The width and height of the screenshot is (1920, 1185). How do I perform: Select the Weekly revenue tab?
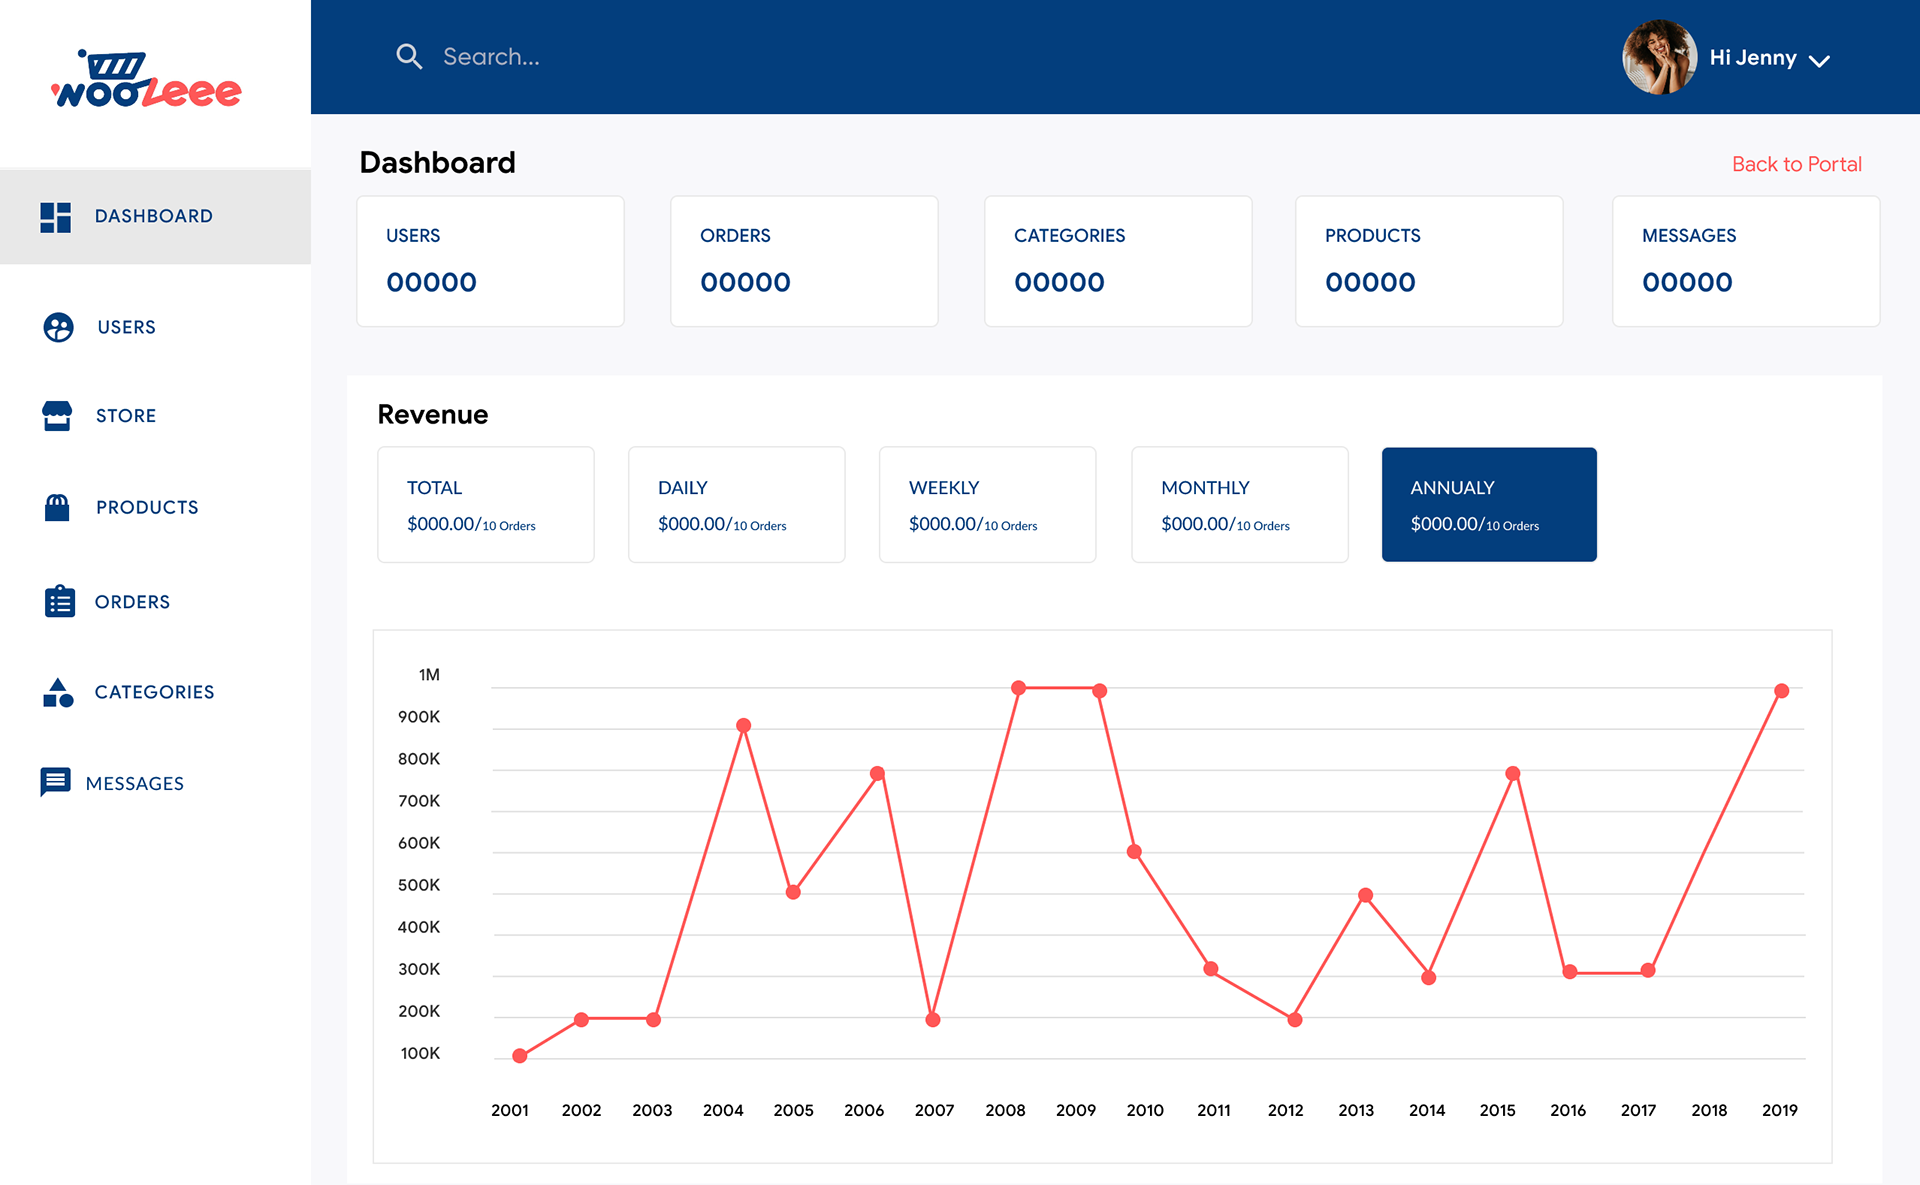[x=987, y=504]
